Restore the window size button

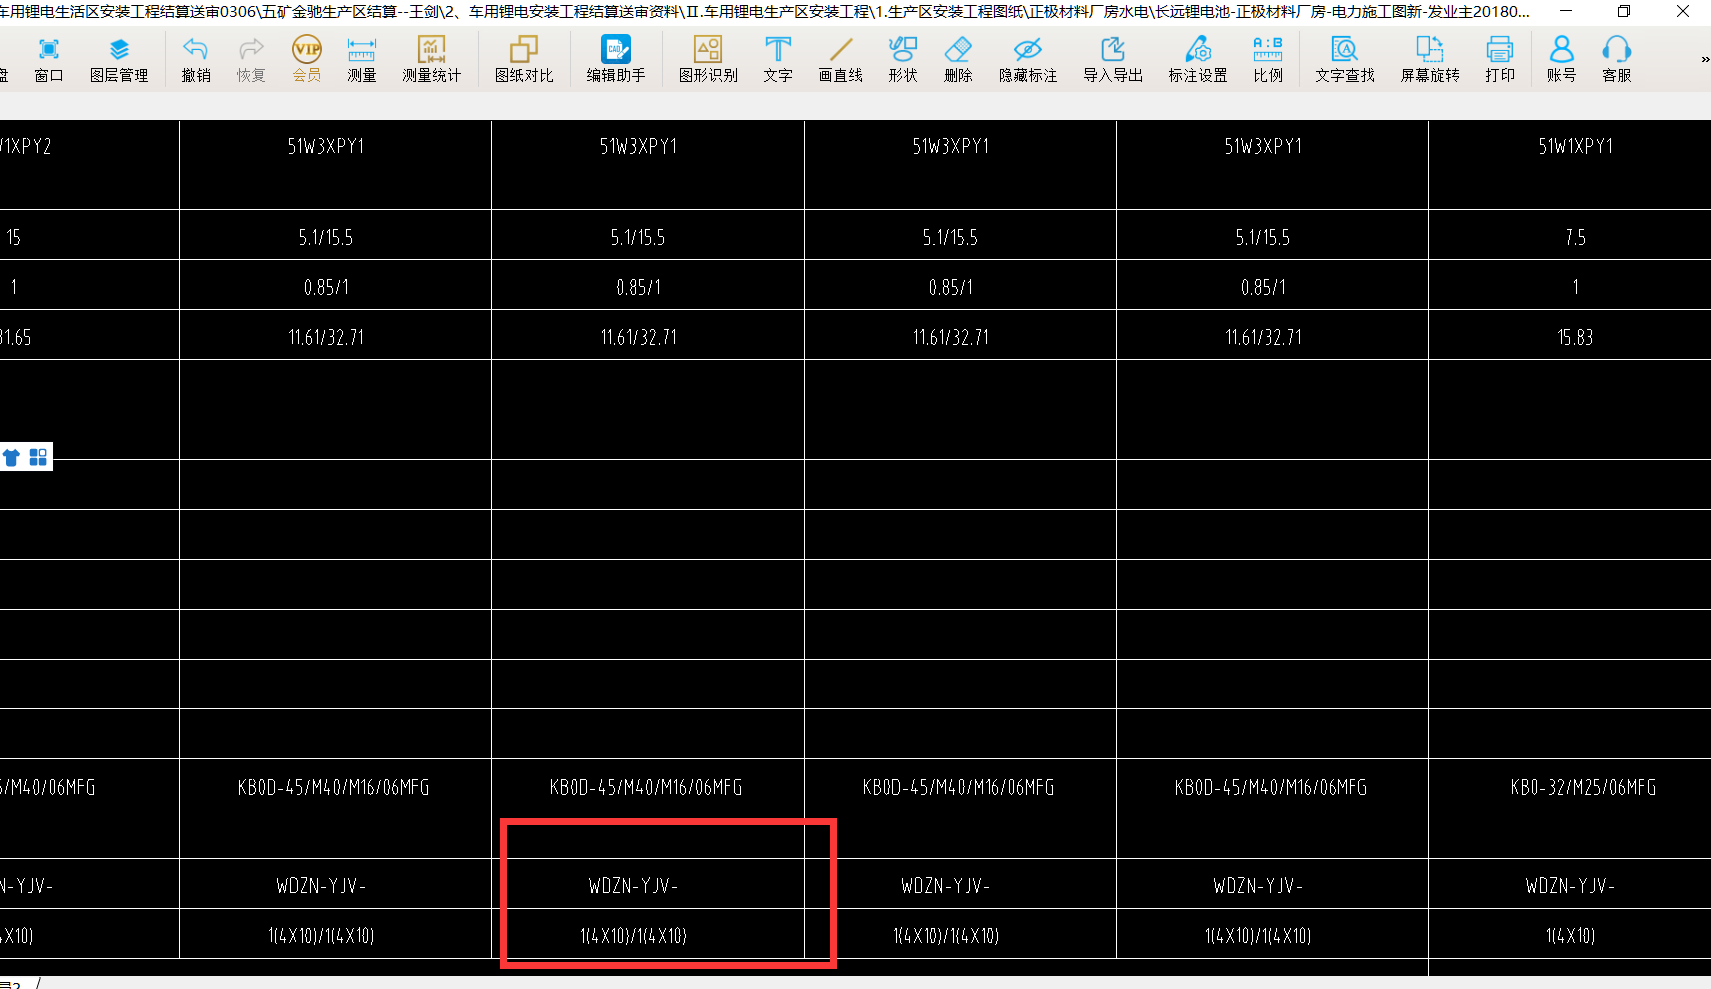1624,11
